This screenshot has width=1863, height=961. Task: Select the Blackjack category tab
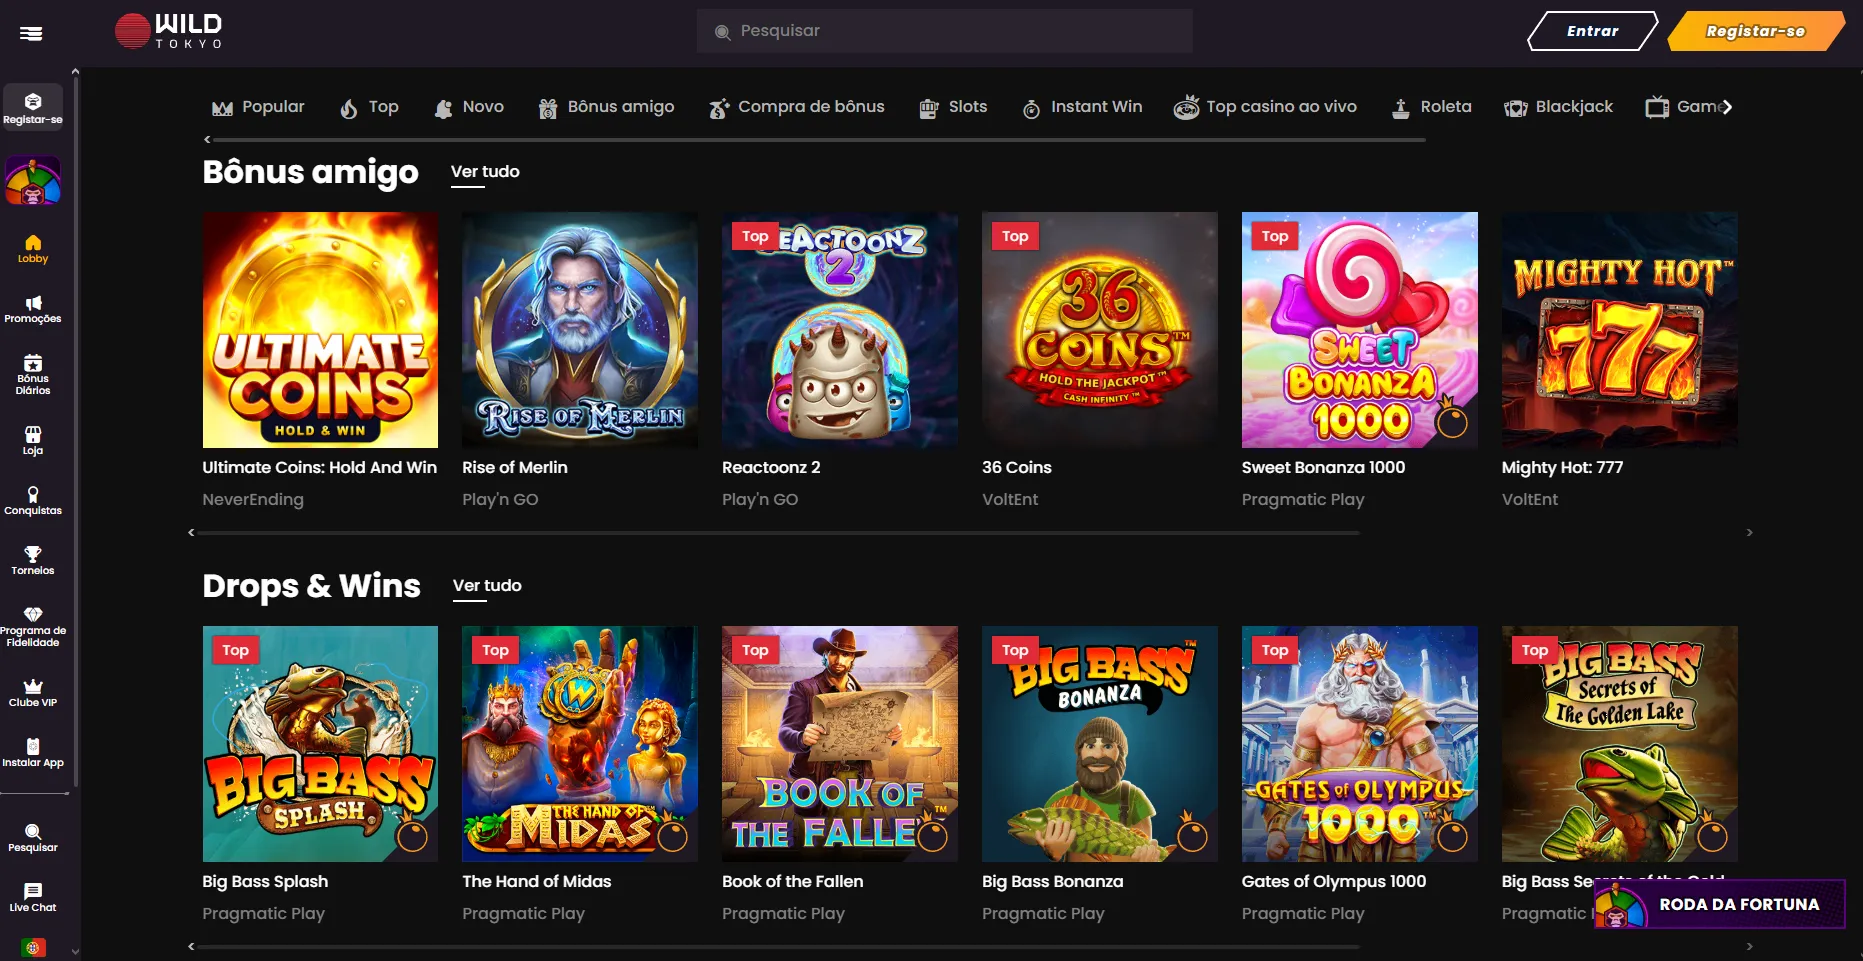tap(1559, 107)
